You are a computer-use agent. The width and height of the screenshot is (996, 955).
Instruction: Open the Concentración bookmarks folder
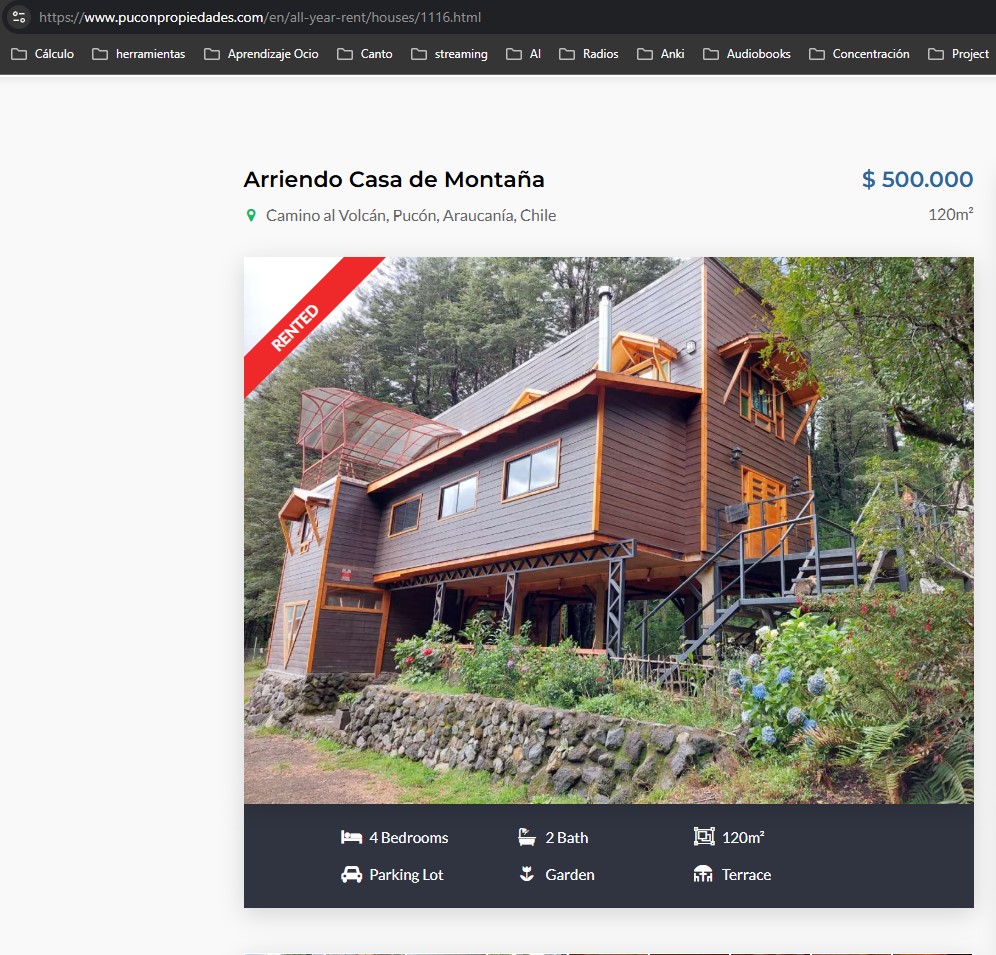[x=859, y=54]
